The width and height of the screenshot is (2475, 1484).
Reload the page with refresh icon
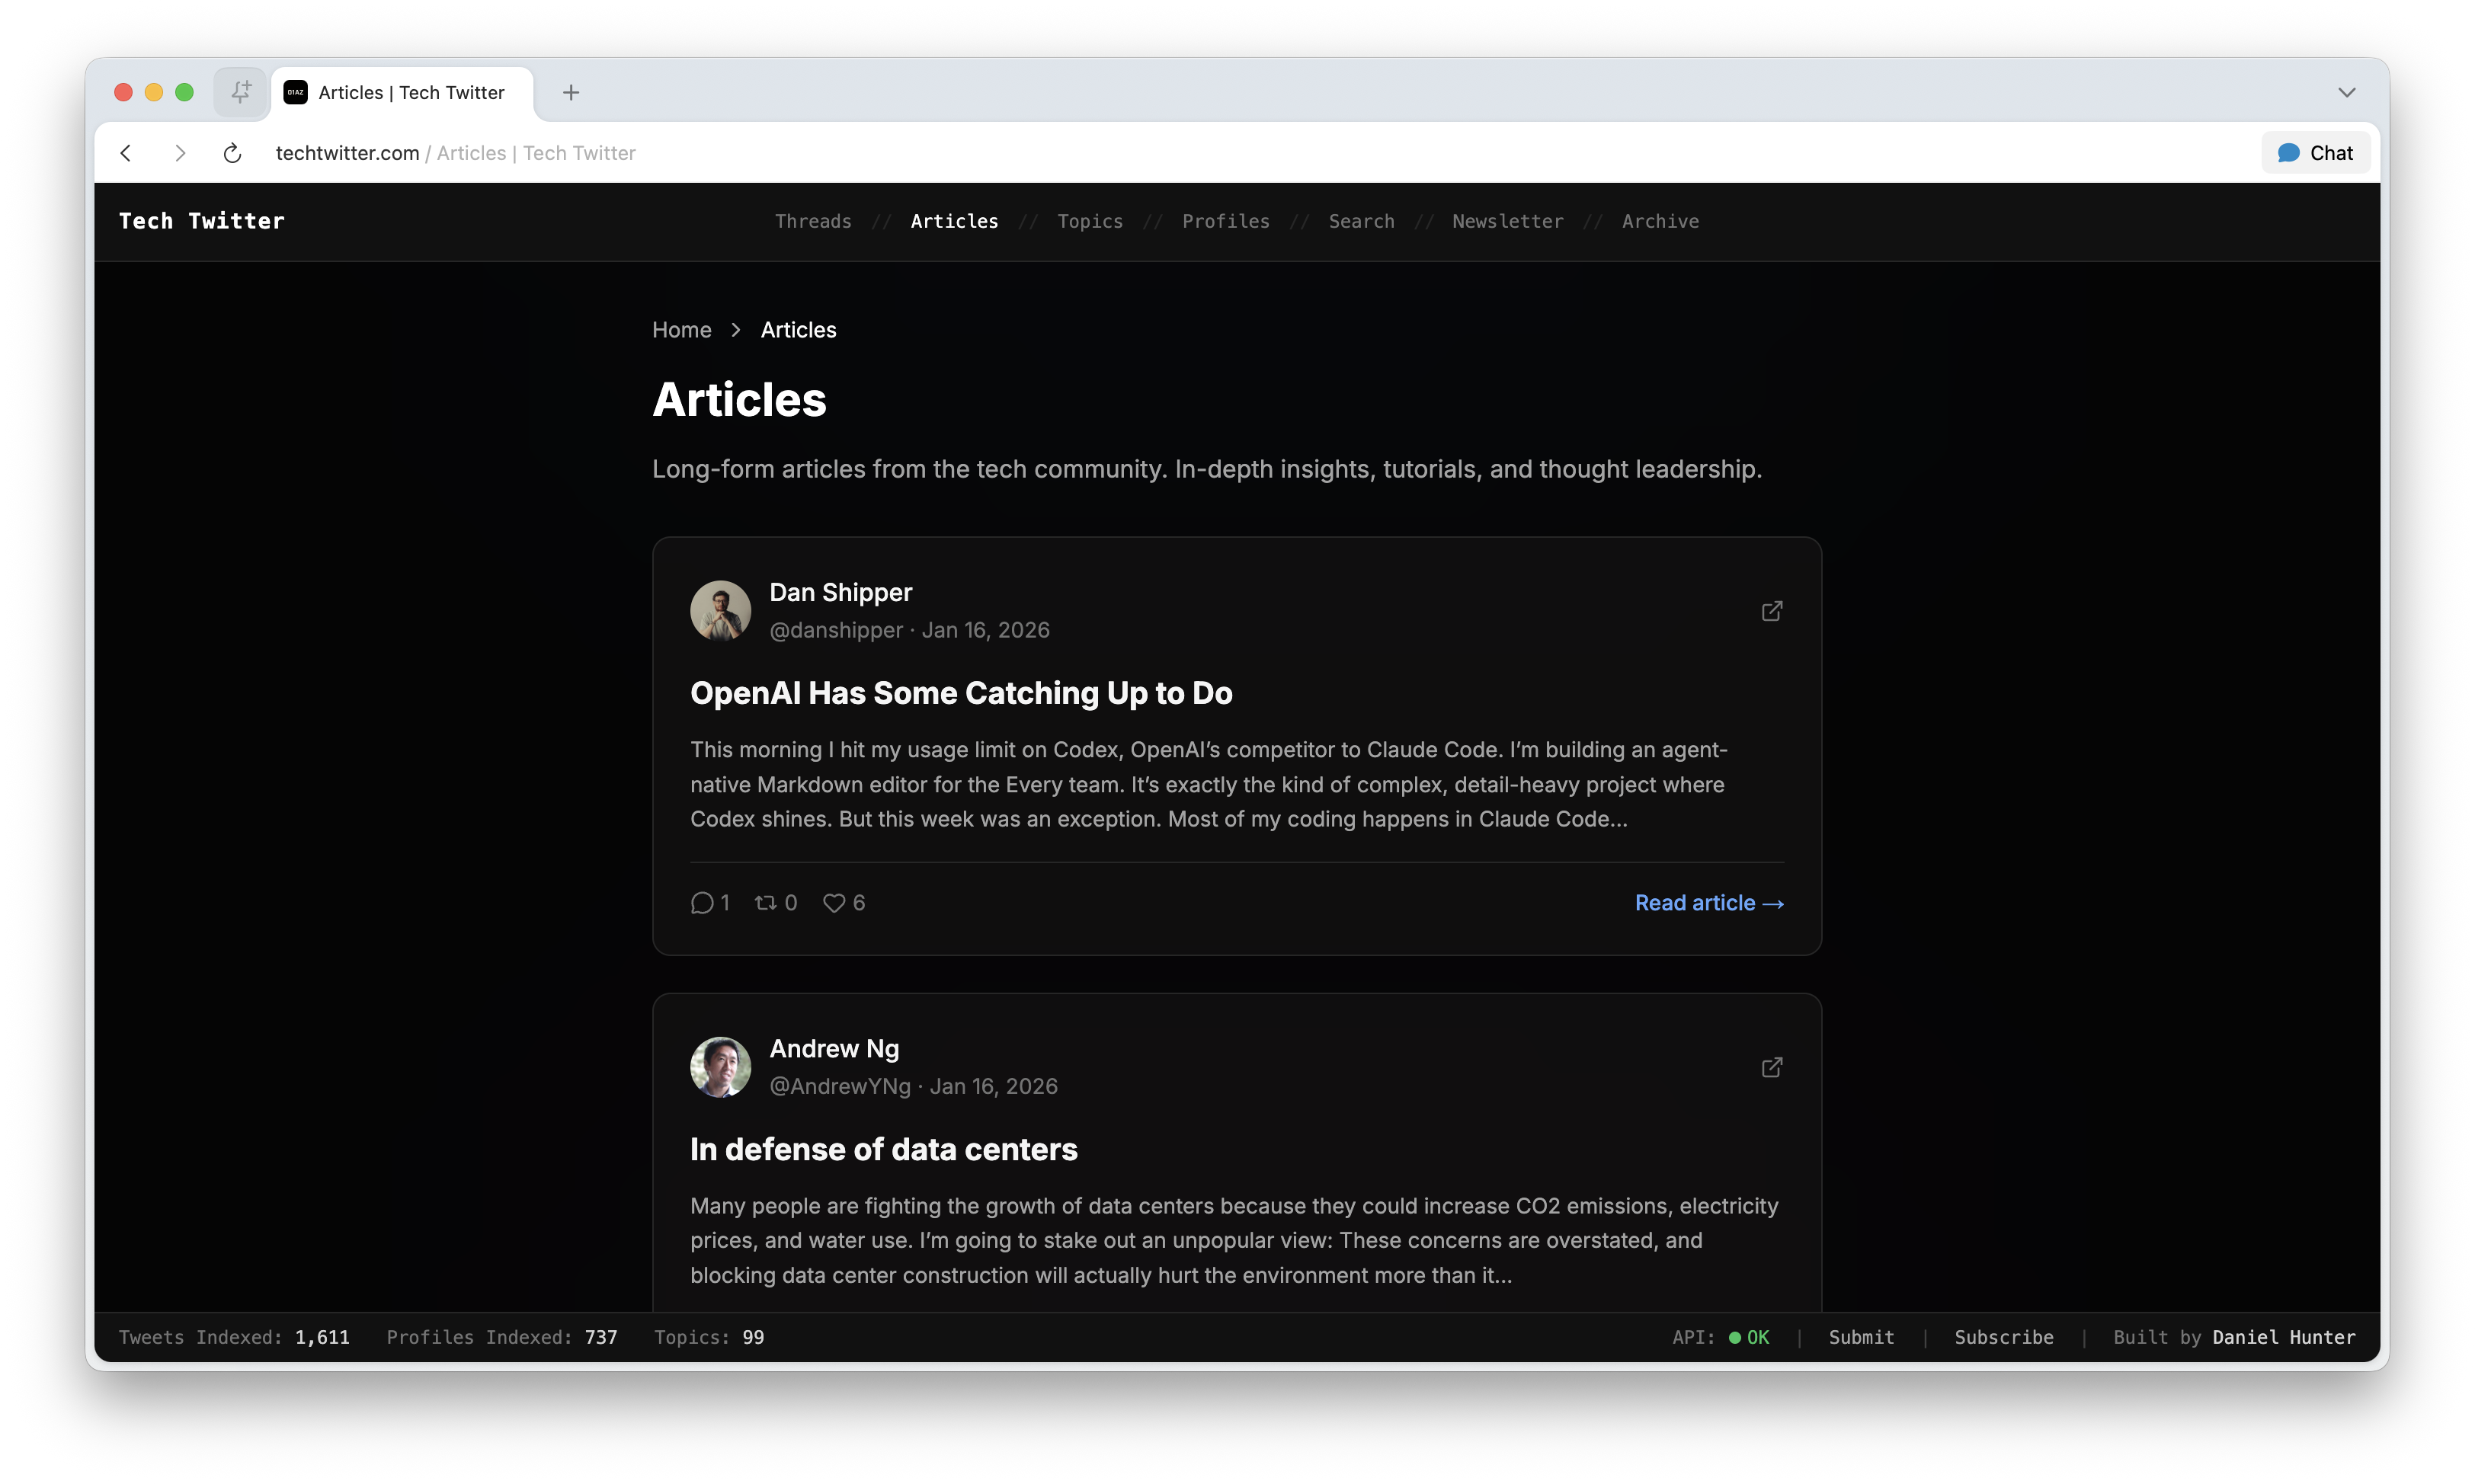[x=232, y=153]
